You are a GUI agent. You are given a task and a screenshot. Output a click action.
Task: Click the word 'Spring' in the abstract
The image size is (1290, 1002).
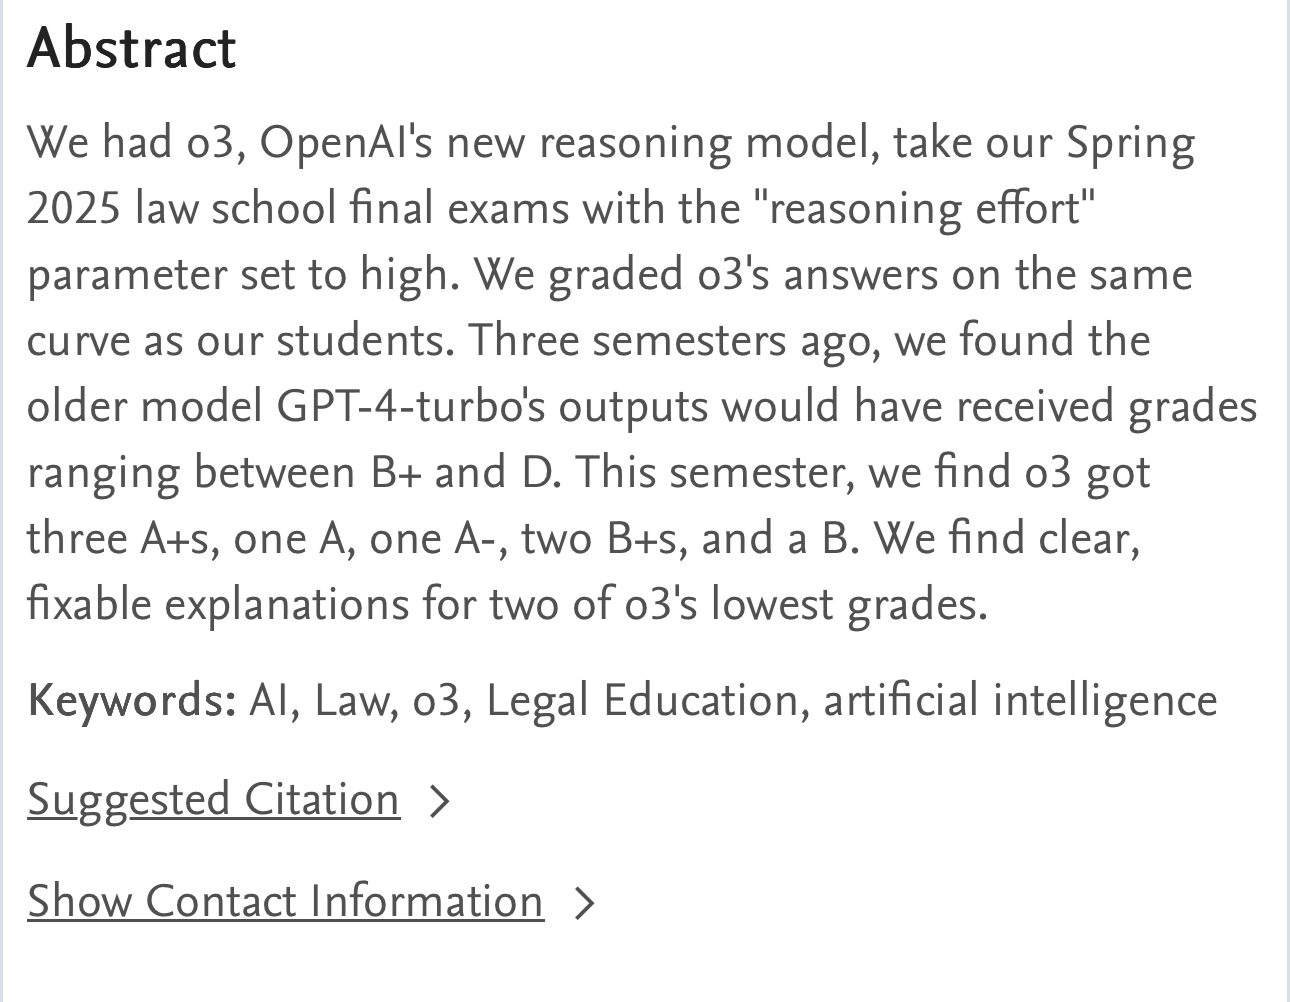1130,143
